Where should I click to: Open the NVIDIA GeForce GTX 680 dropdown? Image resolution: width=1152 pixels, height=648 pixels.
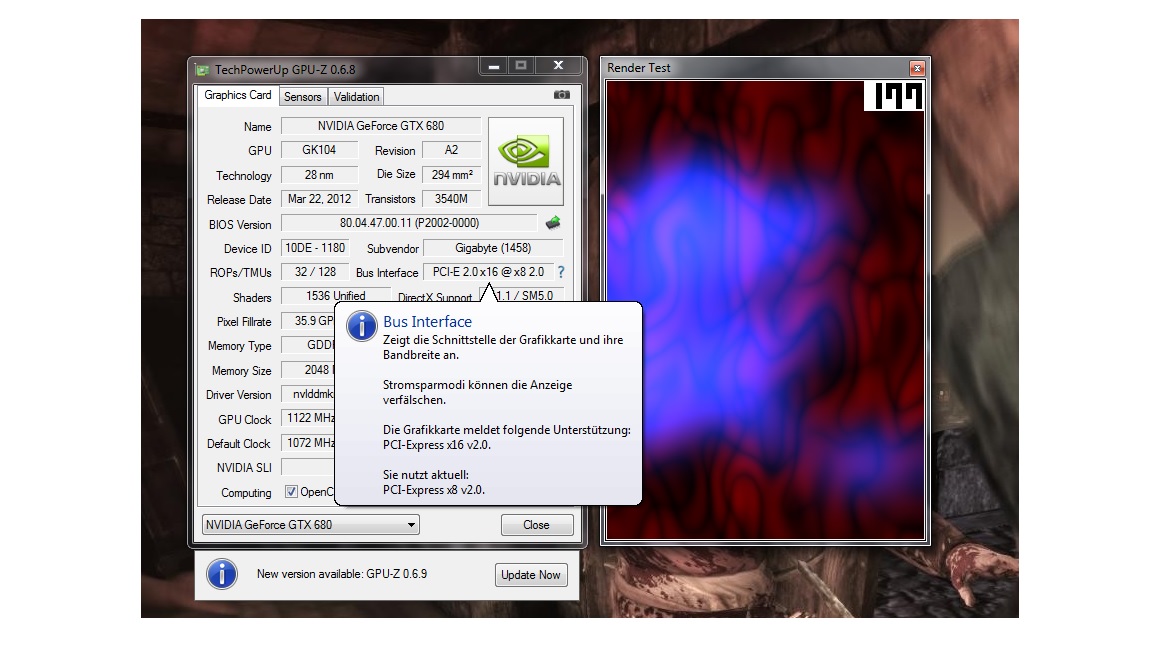pyautogui.click(x=311, y=525)
